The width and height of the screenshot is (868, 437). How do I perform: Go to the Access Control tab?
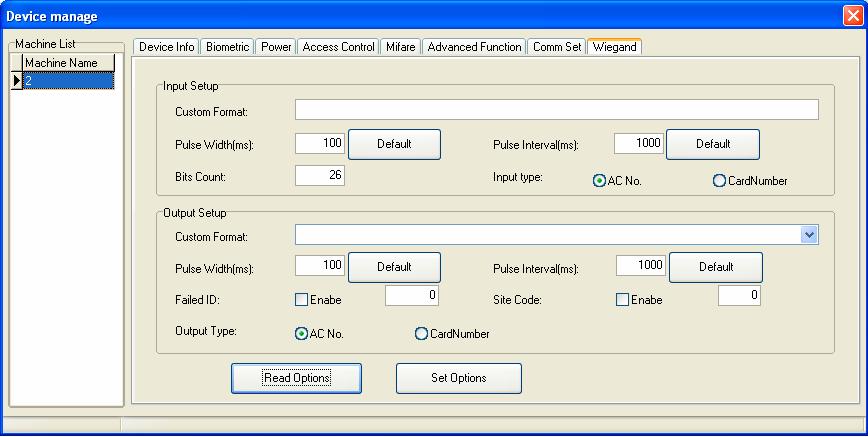pyautogui.click(x=338, y=47)
